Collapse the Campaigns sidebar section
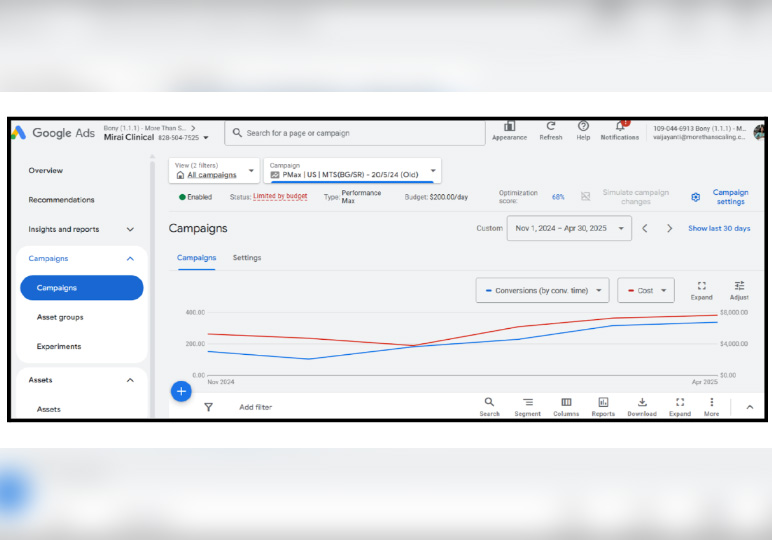 pyautogui.click(x=130, y=259)
